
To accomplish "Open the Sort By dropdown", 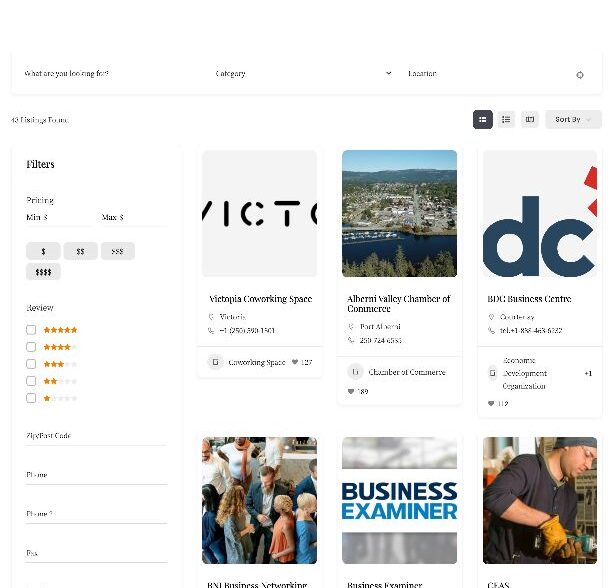I will [573, 120].
